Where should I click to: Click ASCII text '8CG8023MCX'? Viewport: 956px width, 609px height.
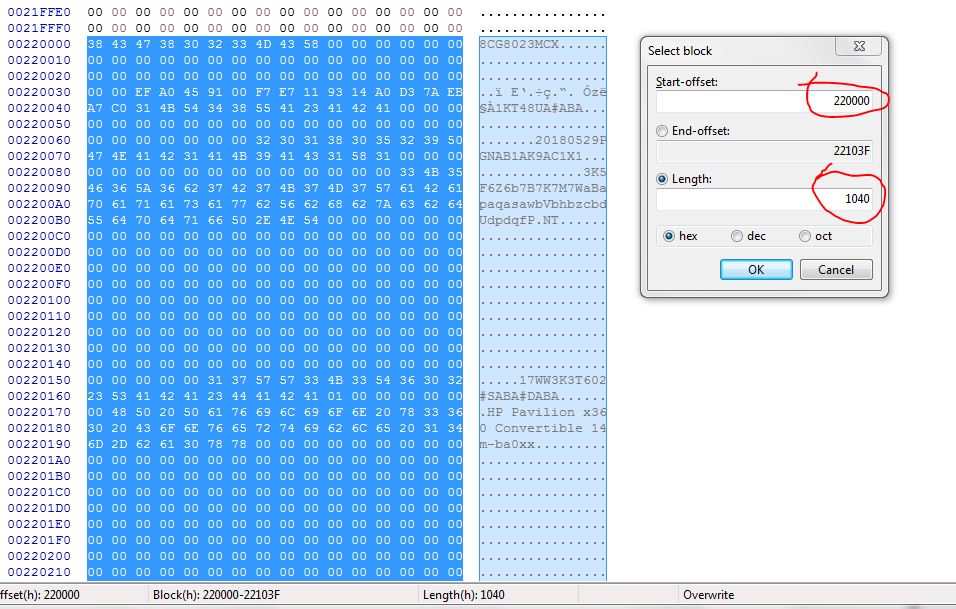tap(519, 44)
